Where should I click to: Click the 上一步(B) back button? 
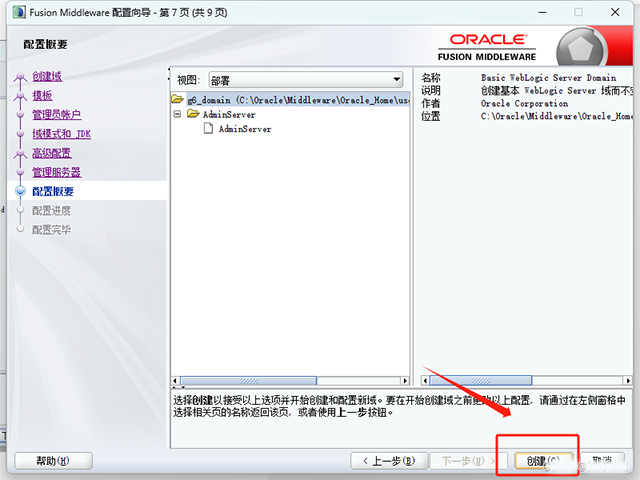pos(389,461)
